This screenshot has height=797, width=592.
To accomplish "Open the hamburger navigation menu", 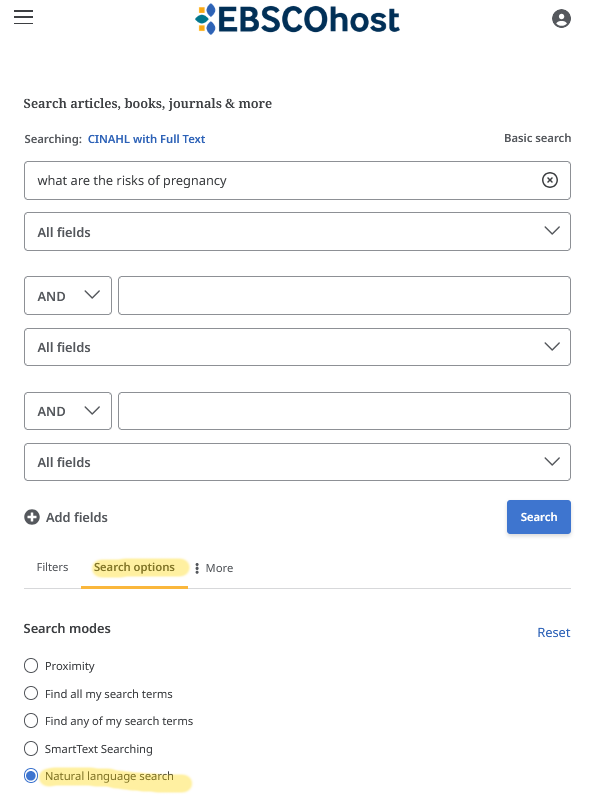I will (23, 17).
